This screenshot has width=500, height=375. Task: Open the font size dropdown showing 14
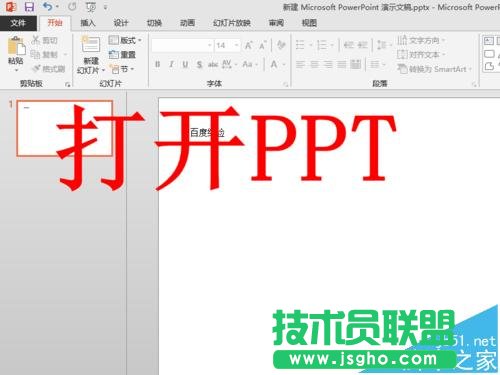coord(237,45)
